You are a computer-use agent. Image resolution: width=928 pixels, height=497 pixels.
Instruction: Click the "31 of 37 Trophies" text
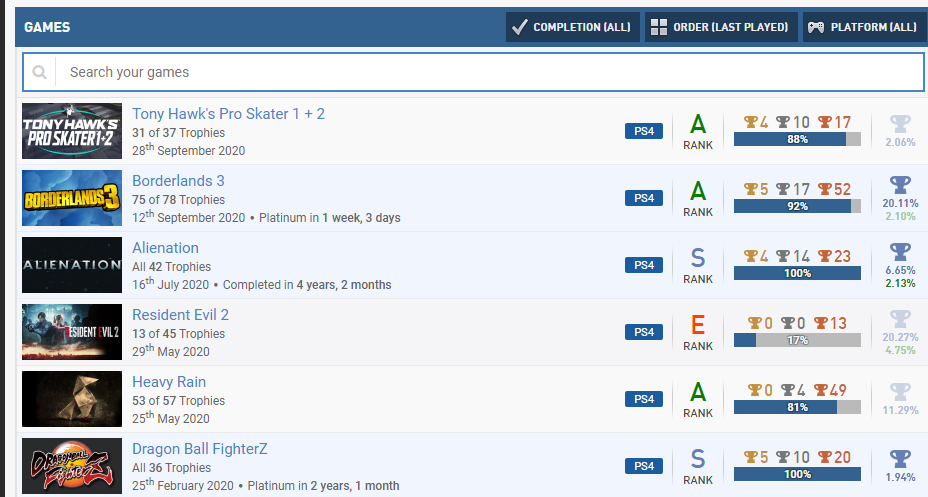pyautogui.click(x=178, y=133)
